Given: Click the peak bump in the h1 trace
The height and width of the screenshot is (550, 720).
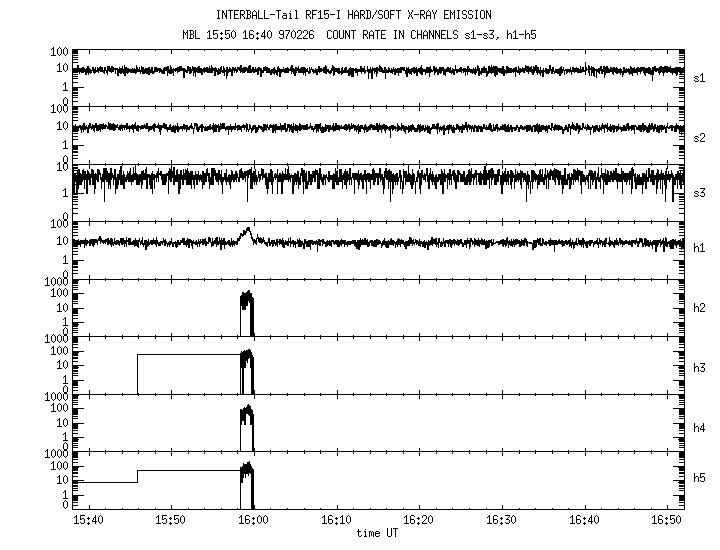Looking at the screenshot, I should point(247,232).
